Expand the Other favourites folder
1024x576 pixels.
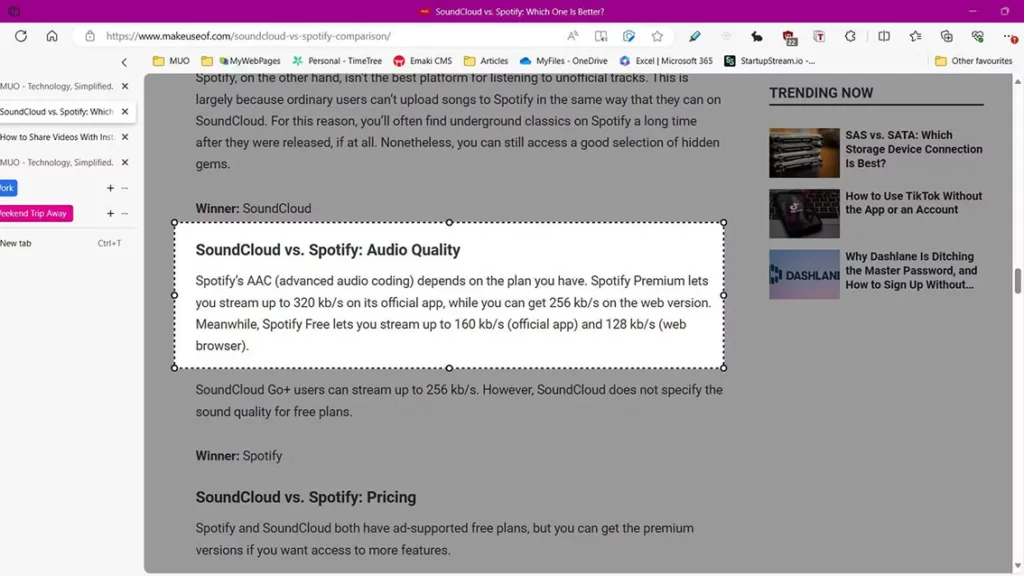tap(974, 61)
